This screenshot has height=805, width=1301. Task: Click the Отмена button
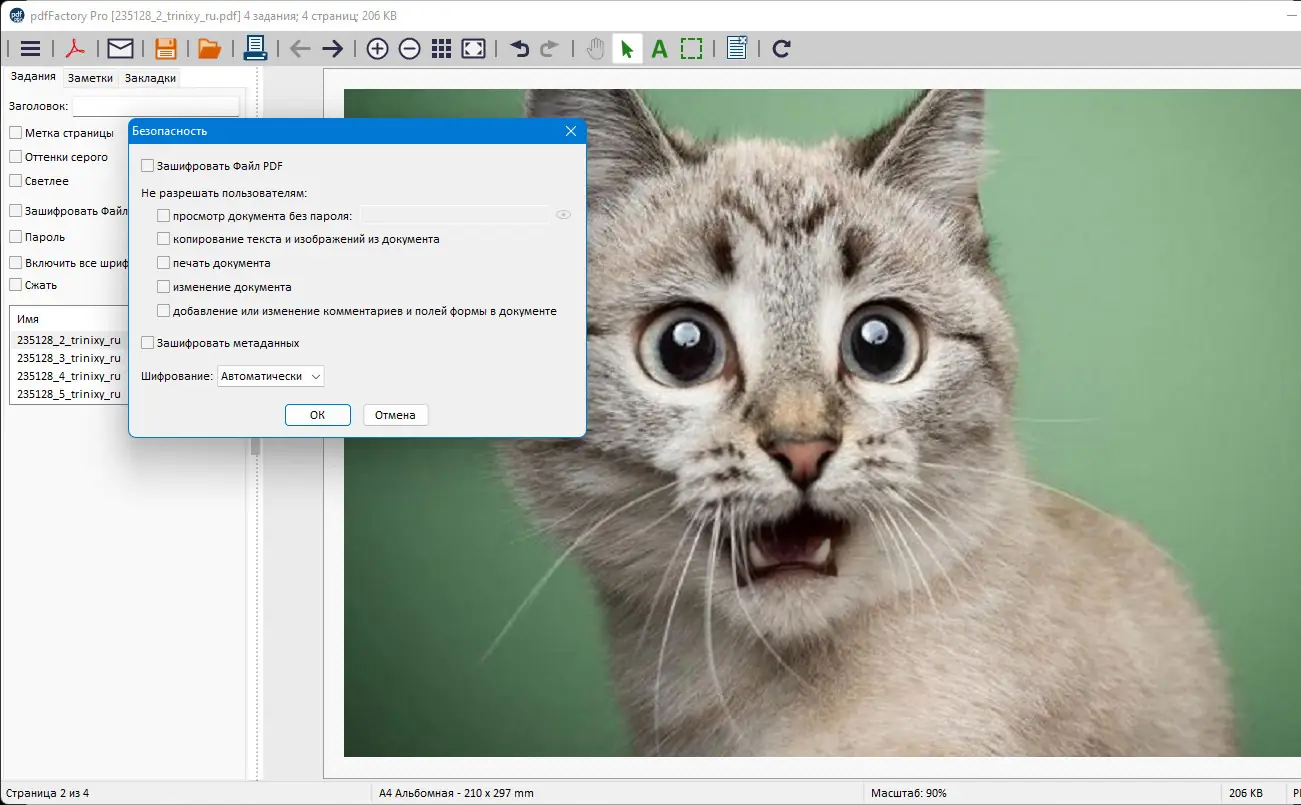click(x=395, y=415)
